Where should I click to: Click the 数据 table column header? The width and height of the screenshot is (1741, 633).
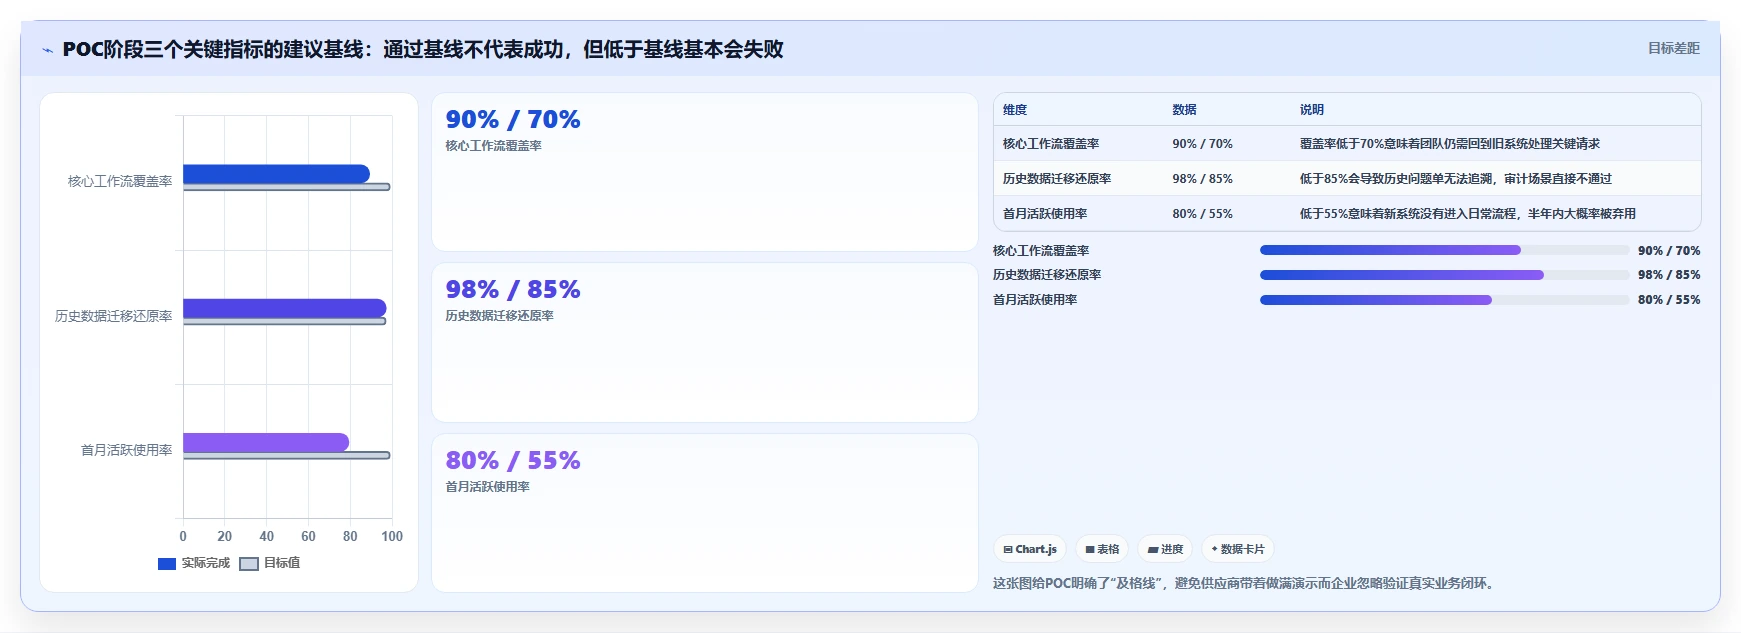click(1185, 110)
